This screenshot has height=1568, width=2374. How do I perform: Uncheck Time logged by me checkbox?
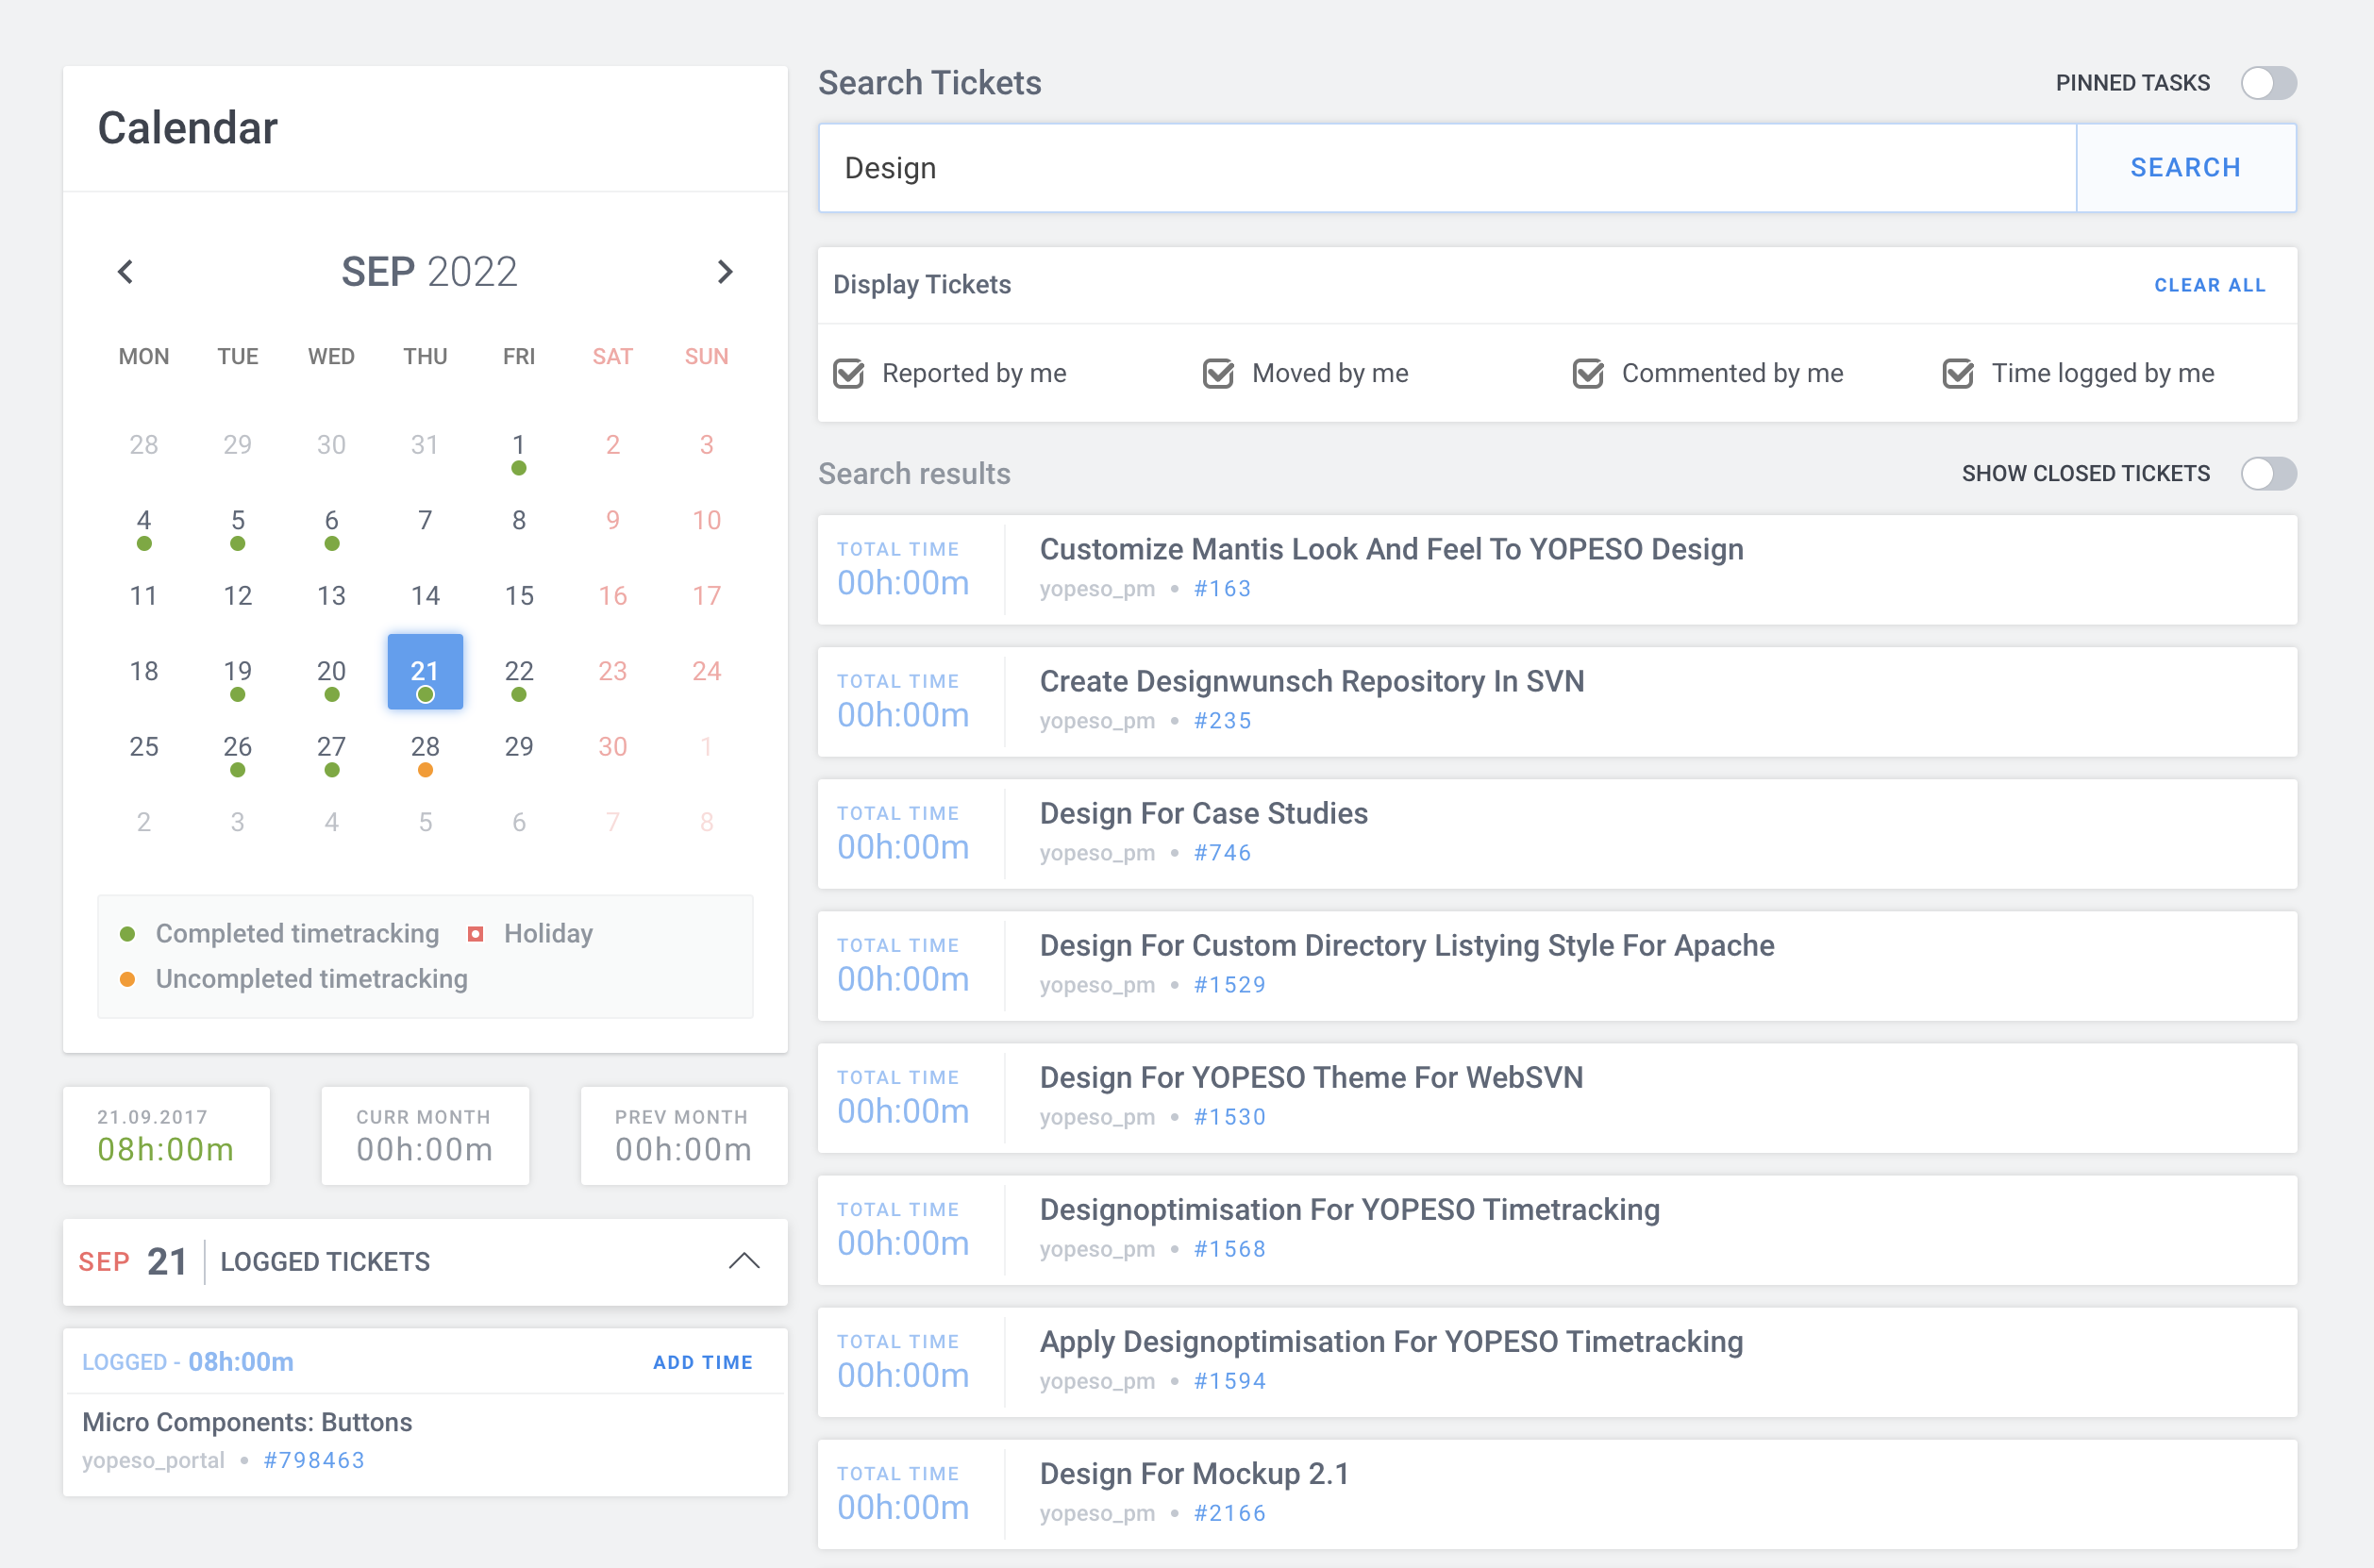click(1957, 374)
